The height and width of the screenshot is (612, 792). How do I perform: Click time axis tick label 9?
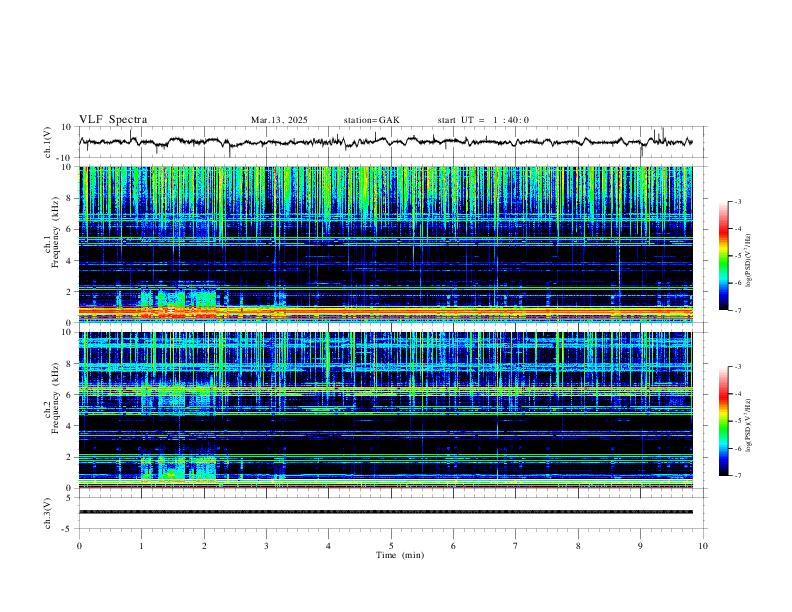(x=640, y=546)
